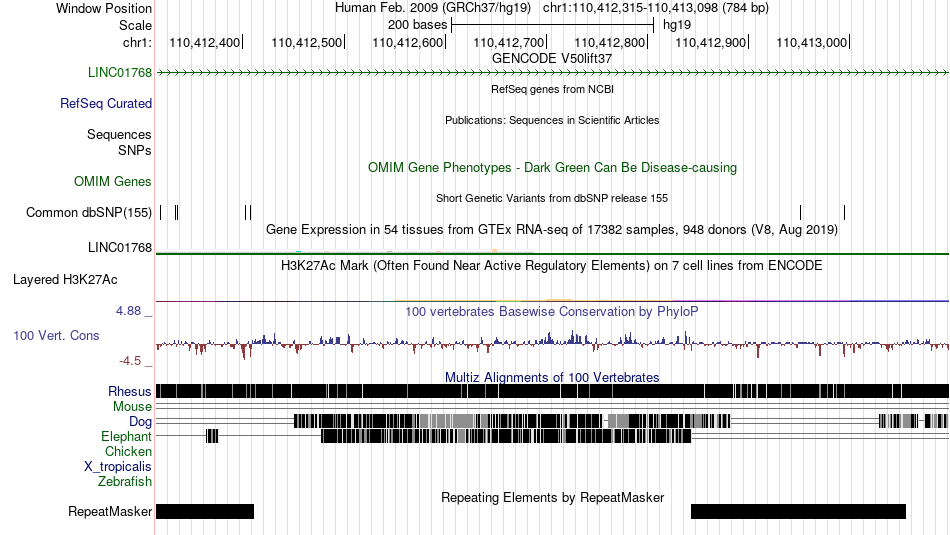Viewport: 950px width, 535px height.
Task: Click the H3K27Ac Mark track title
Action: (552, 266)
